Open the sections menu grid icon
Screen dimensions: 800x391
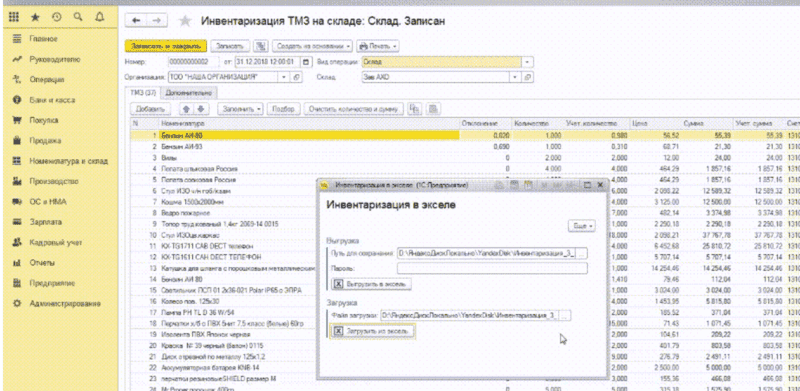[14, 17]
